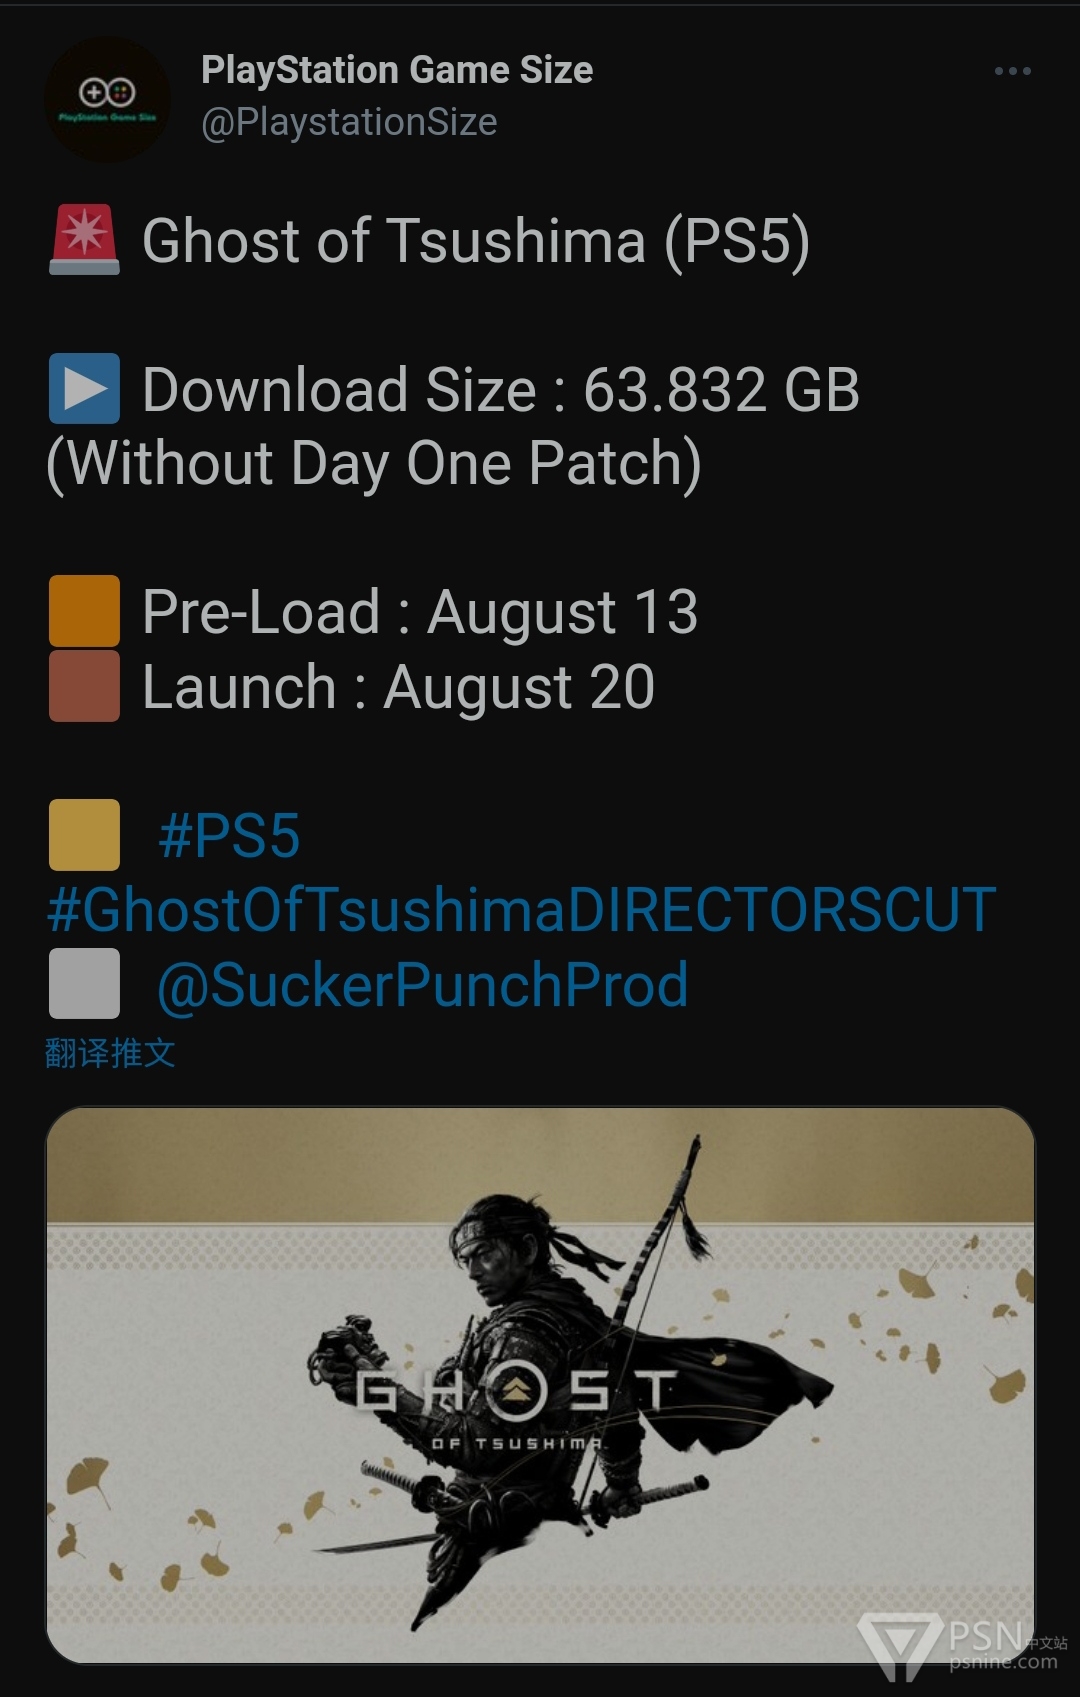Open the three-dot tweet options menu
This screenshot has width=1080, height=1697.
(1012, 71)
